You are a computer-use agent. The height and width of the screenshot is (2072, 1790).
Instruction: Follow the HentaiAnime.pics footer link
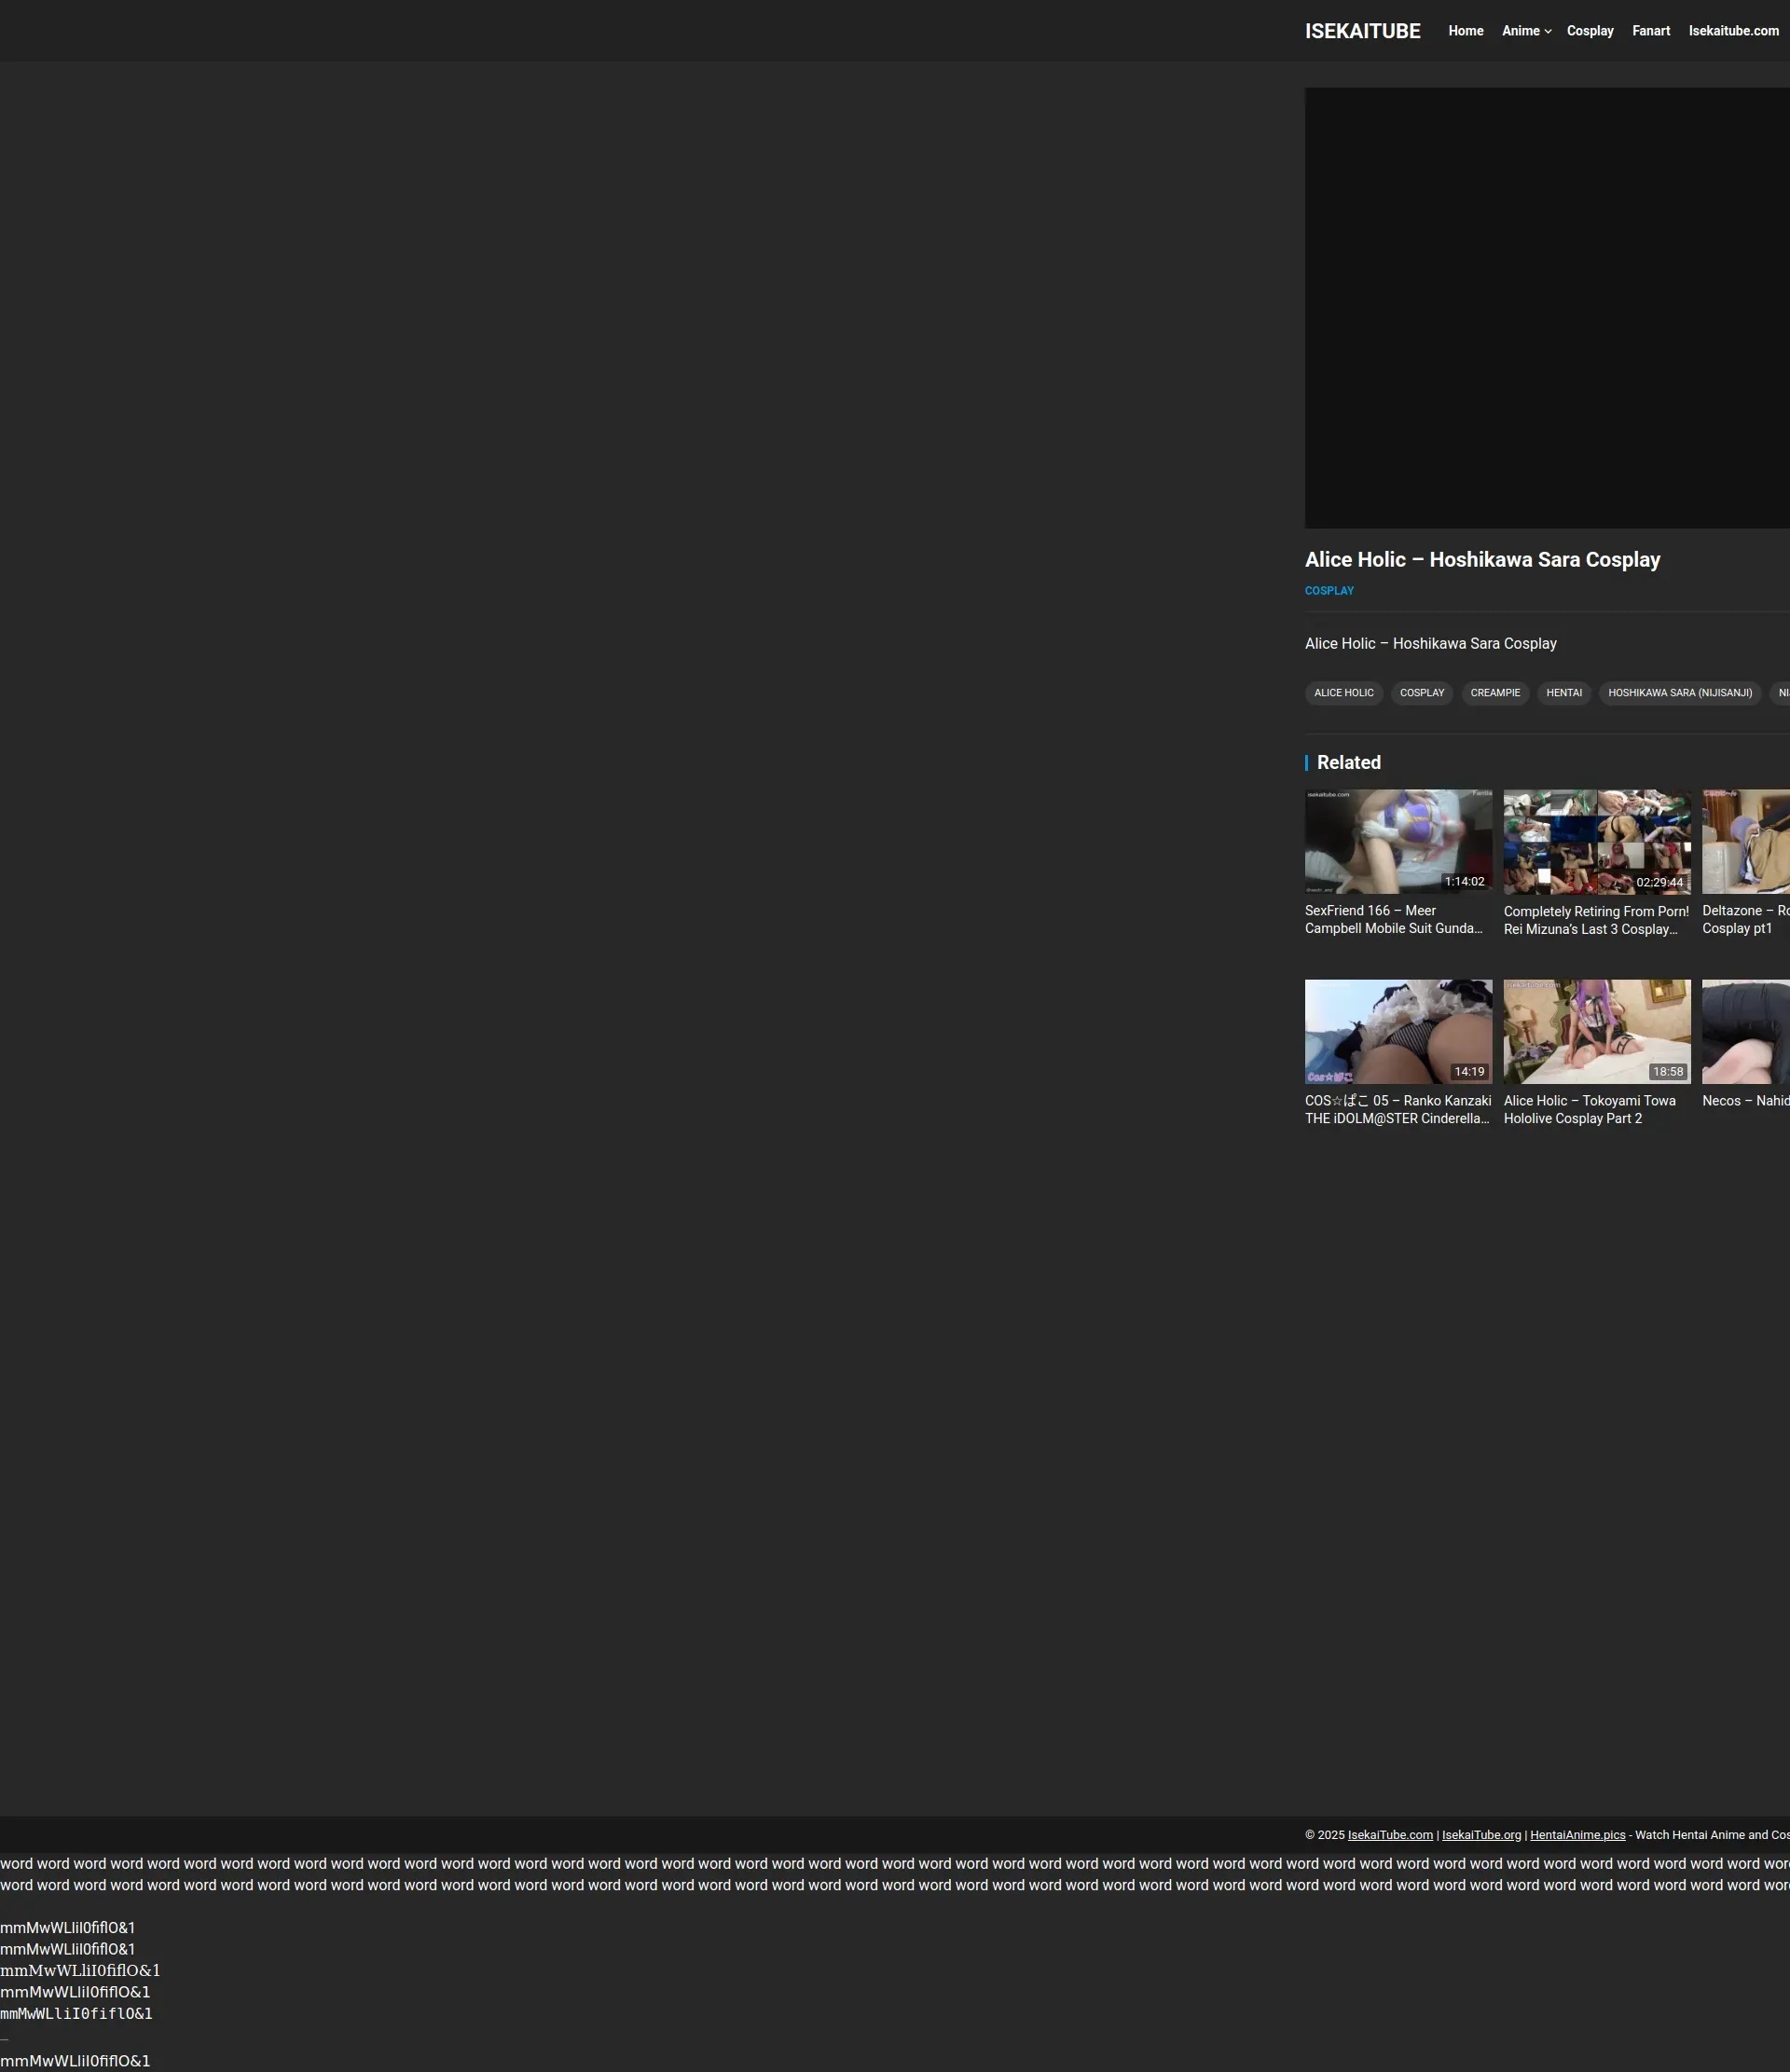(1577, 1835)
